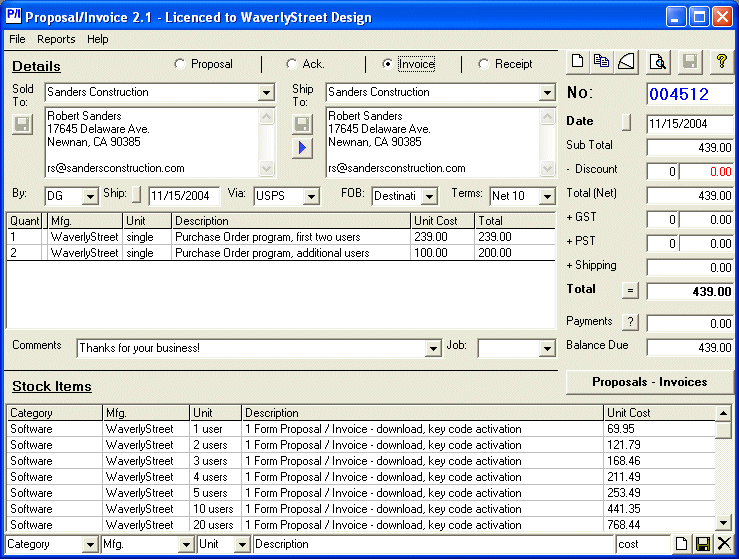The image size is (739, 559).
Task: Save the Ship To address disk icon
Action: [x=302, y=124]
